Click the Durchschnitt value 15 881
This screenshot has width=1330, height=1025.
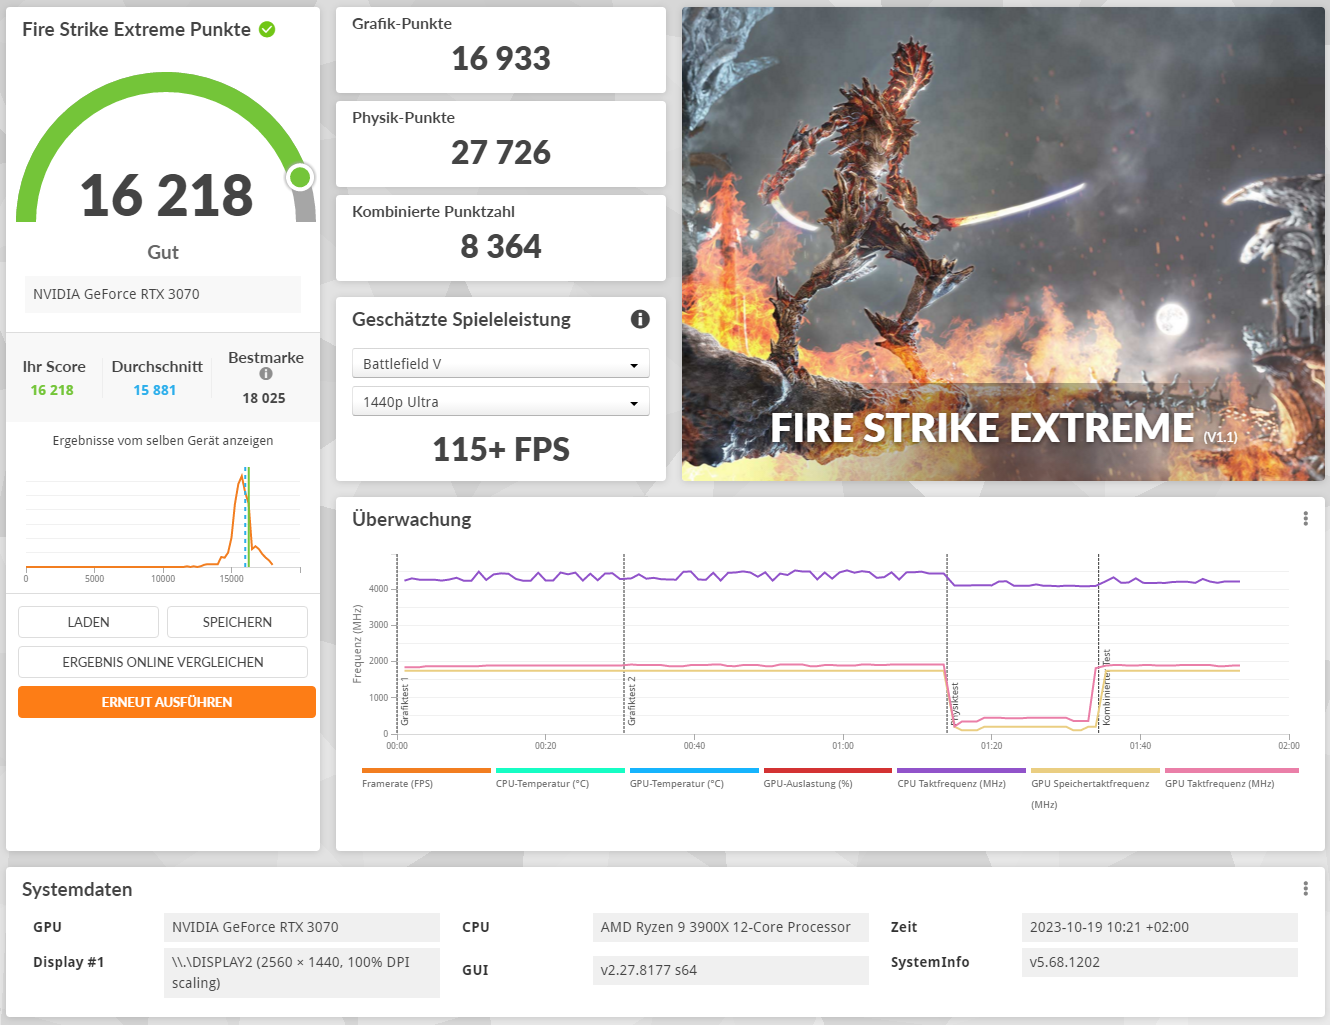coord(155,390)
